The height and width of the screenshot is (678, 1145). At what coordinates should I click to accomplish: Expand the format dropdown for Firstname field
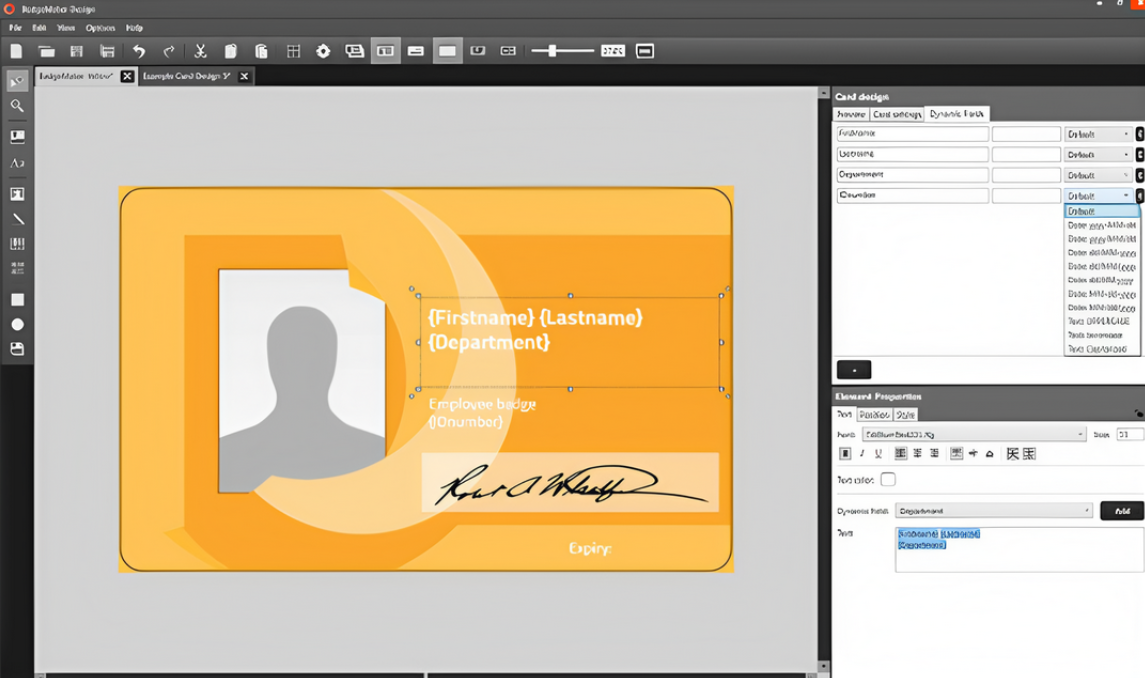[x=1099, y=134]
